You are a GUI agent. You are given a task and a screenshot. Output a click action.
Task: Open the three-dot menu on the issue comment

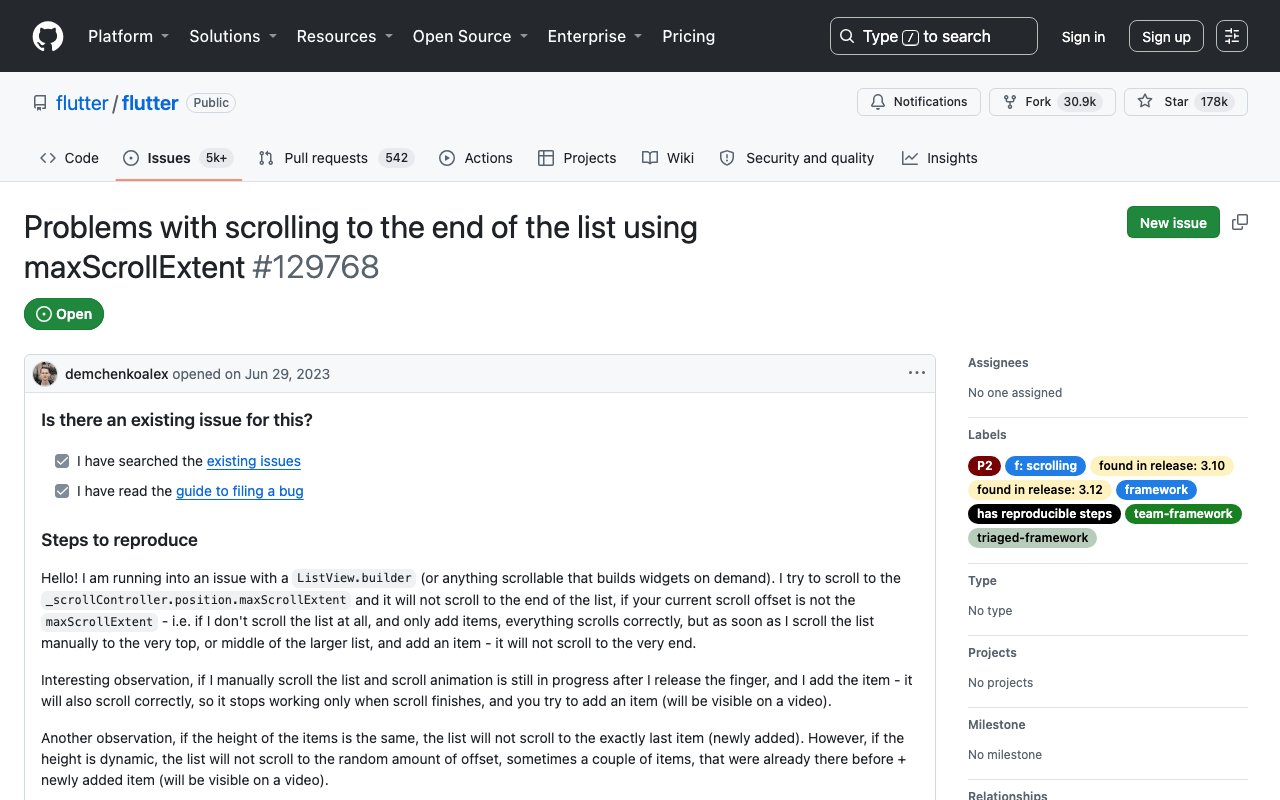917,373
